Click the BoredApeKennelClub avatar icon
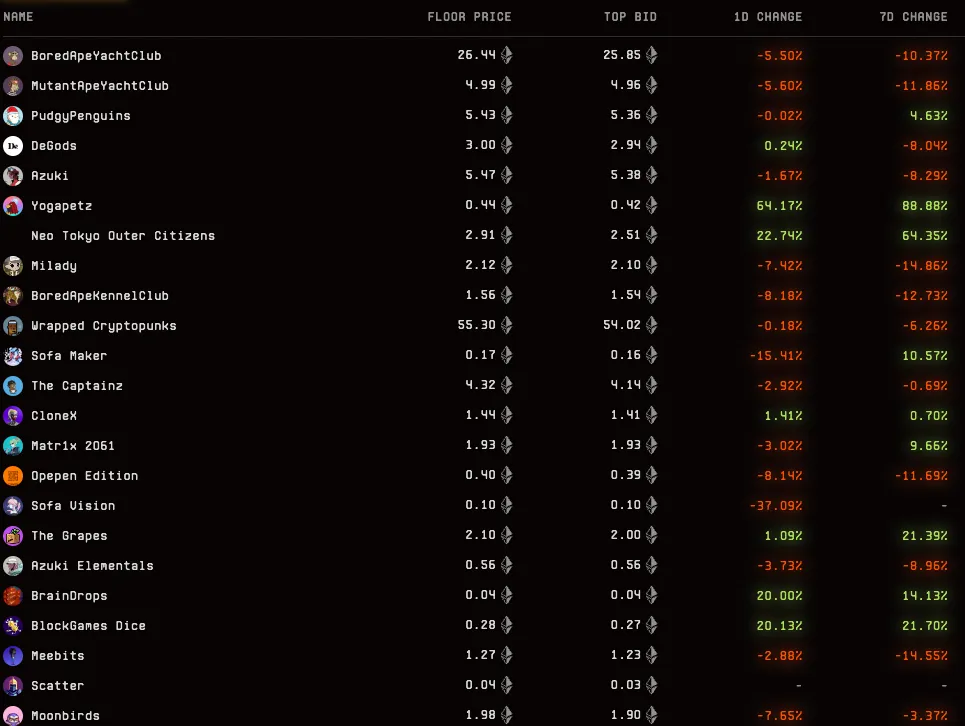The image size is (965, 726). click(x=13, y=296)
